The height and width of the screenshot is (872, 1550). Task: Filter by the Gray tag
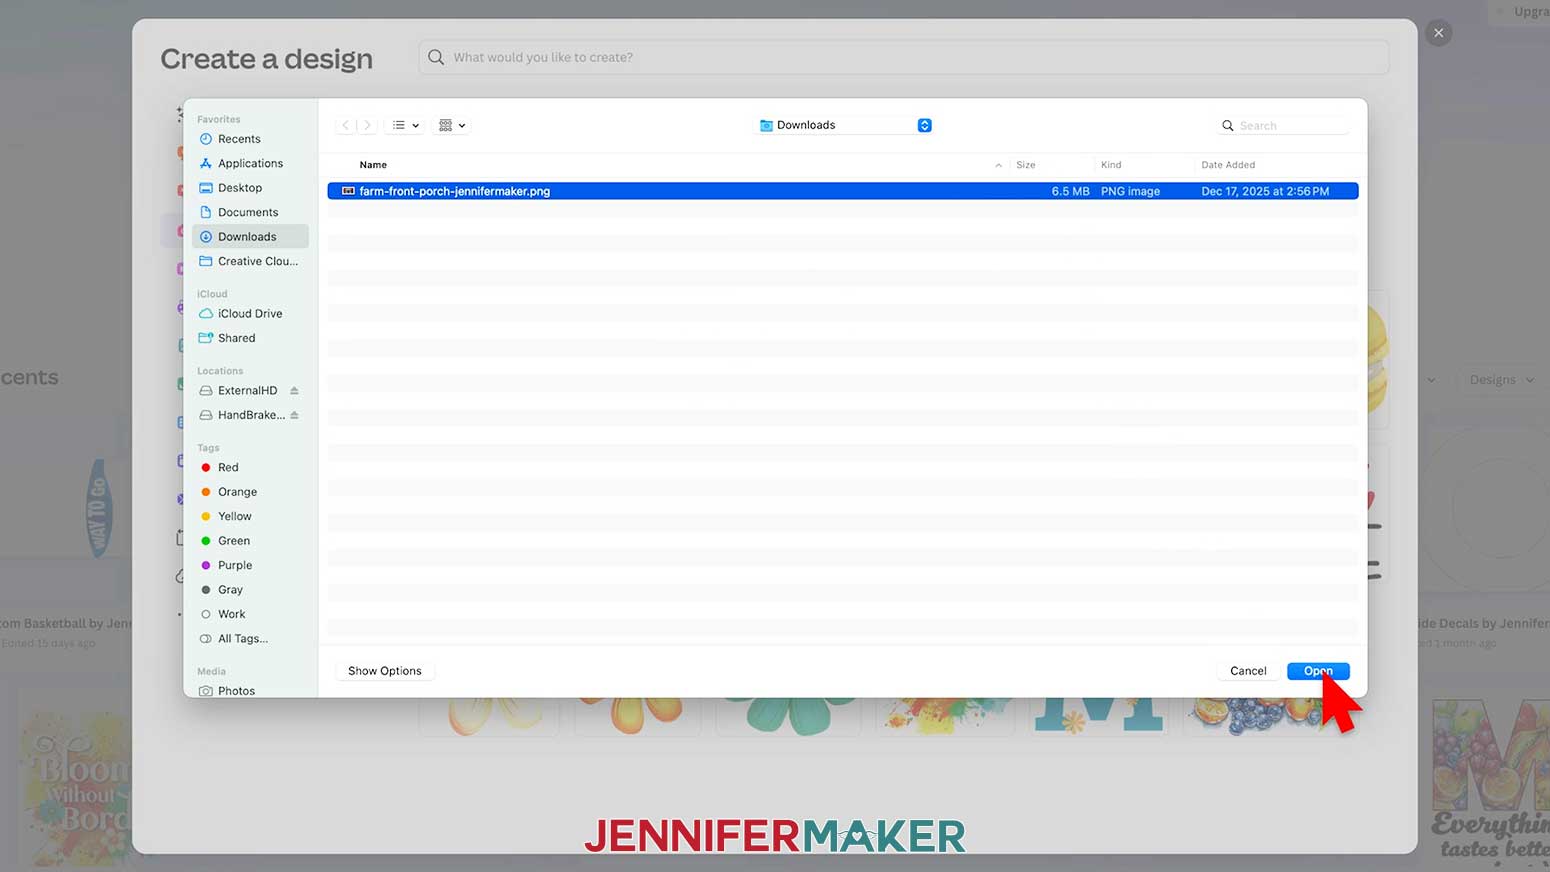230,590
